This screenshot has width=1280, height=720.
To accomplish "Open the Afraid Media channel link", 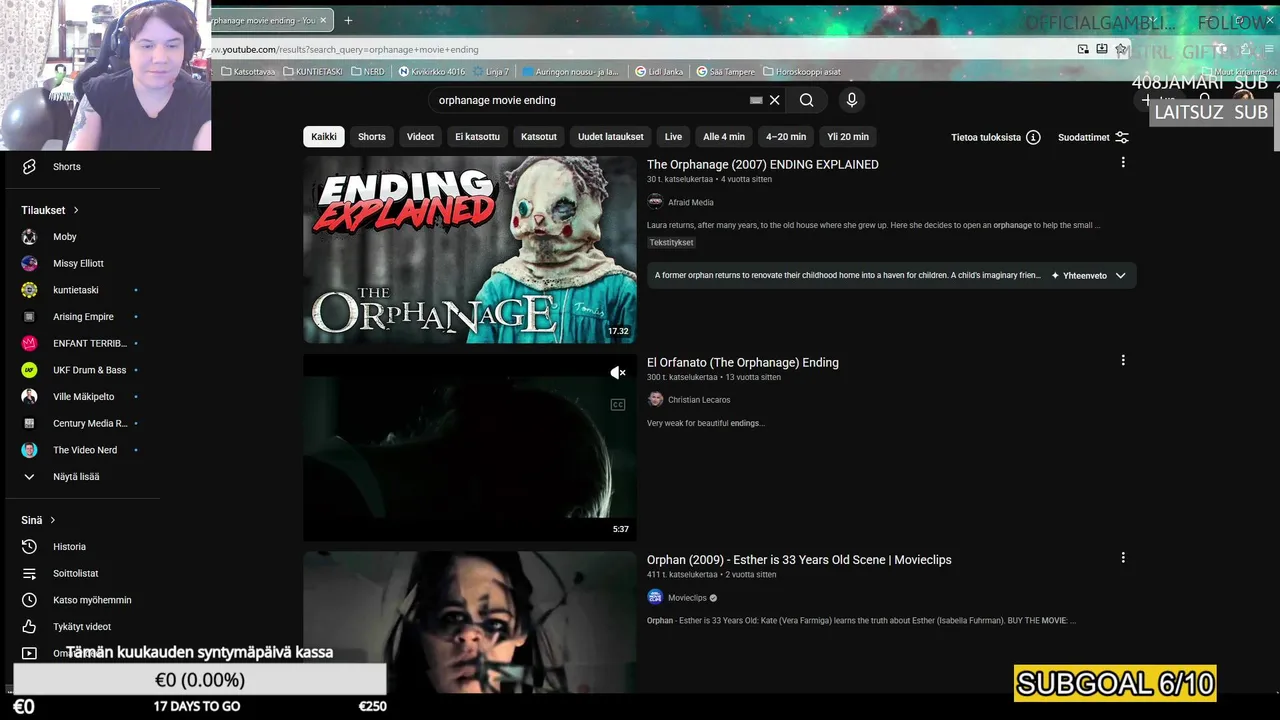I will click(x=691, y=202).
